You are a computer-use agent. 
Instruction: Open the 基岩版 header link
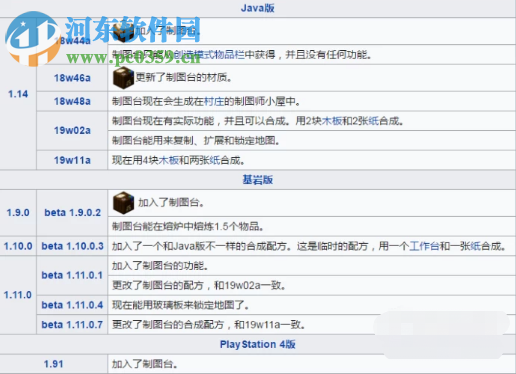pos(257,180)
